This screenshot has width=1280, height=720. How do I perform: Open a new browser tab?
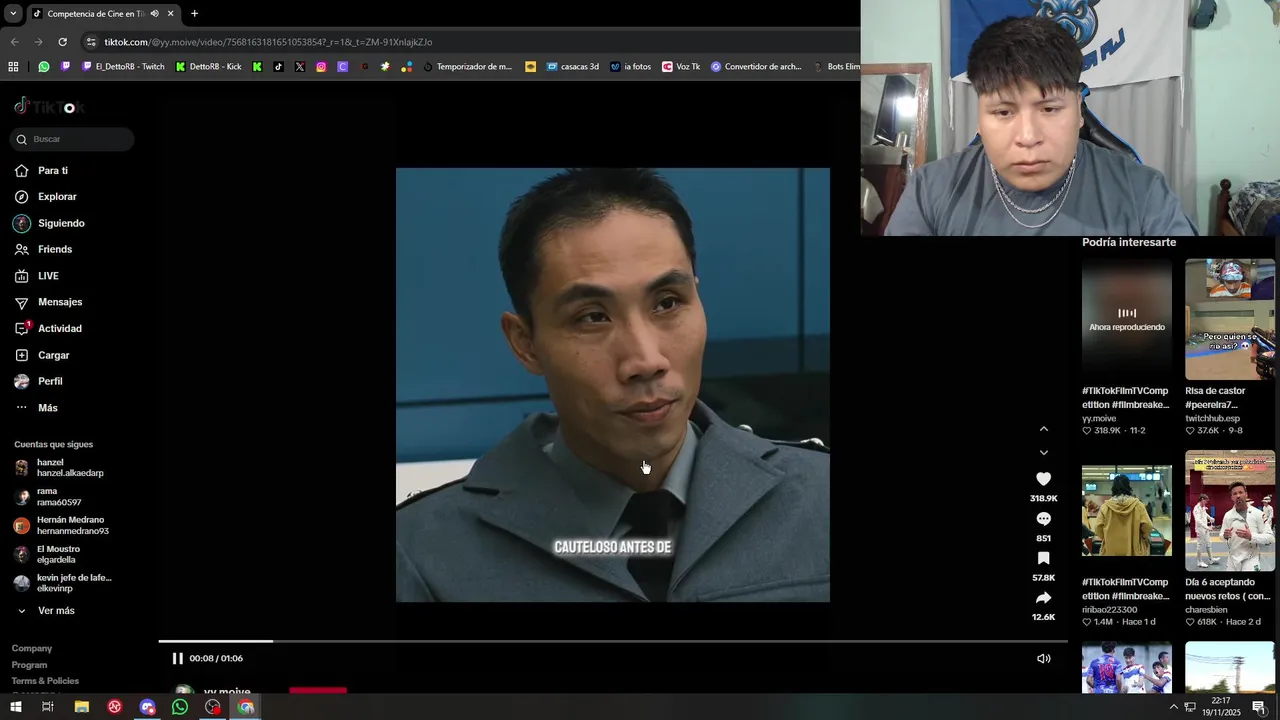194,14
